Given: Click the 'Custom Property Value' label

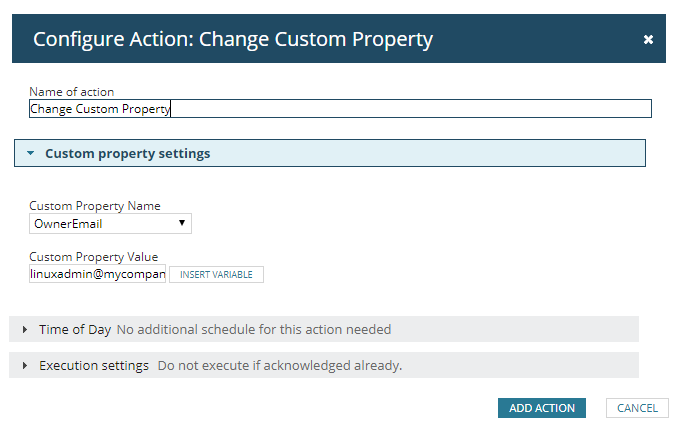Looking at the screenshot, I should tap(94, 257).
